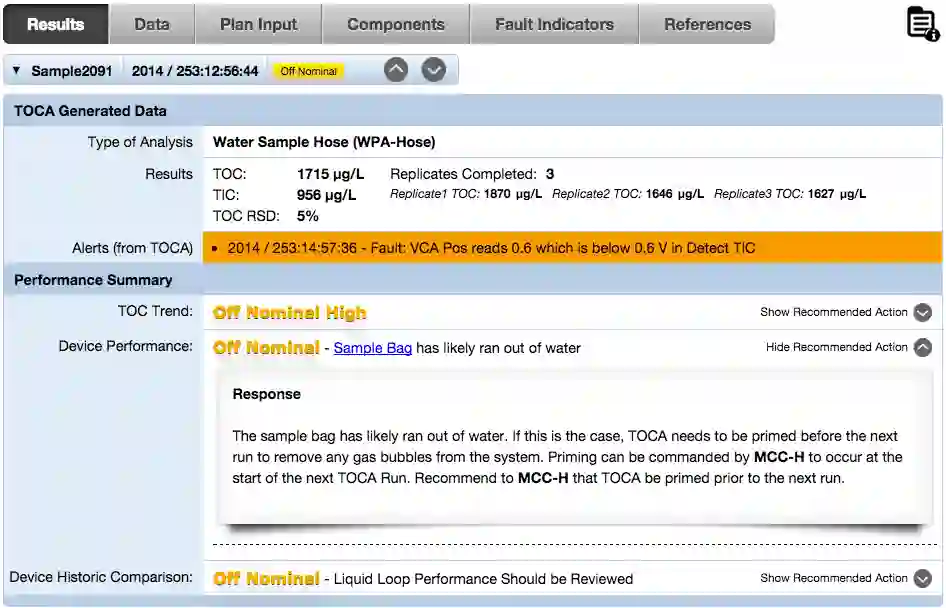The image size is (946, 608).
Task: Click the TOC RSD value 5%
Action: [x=308, y=216]
